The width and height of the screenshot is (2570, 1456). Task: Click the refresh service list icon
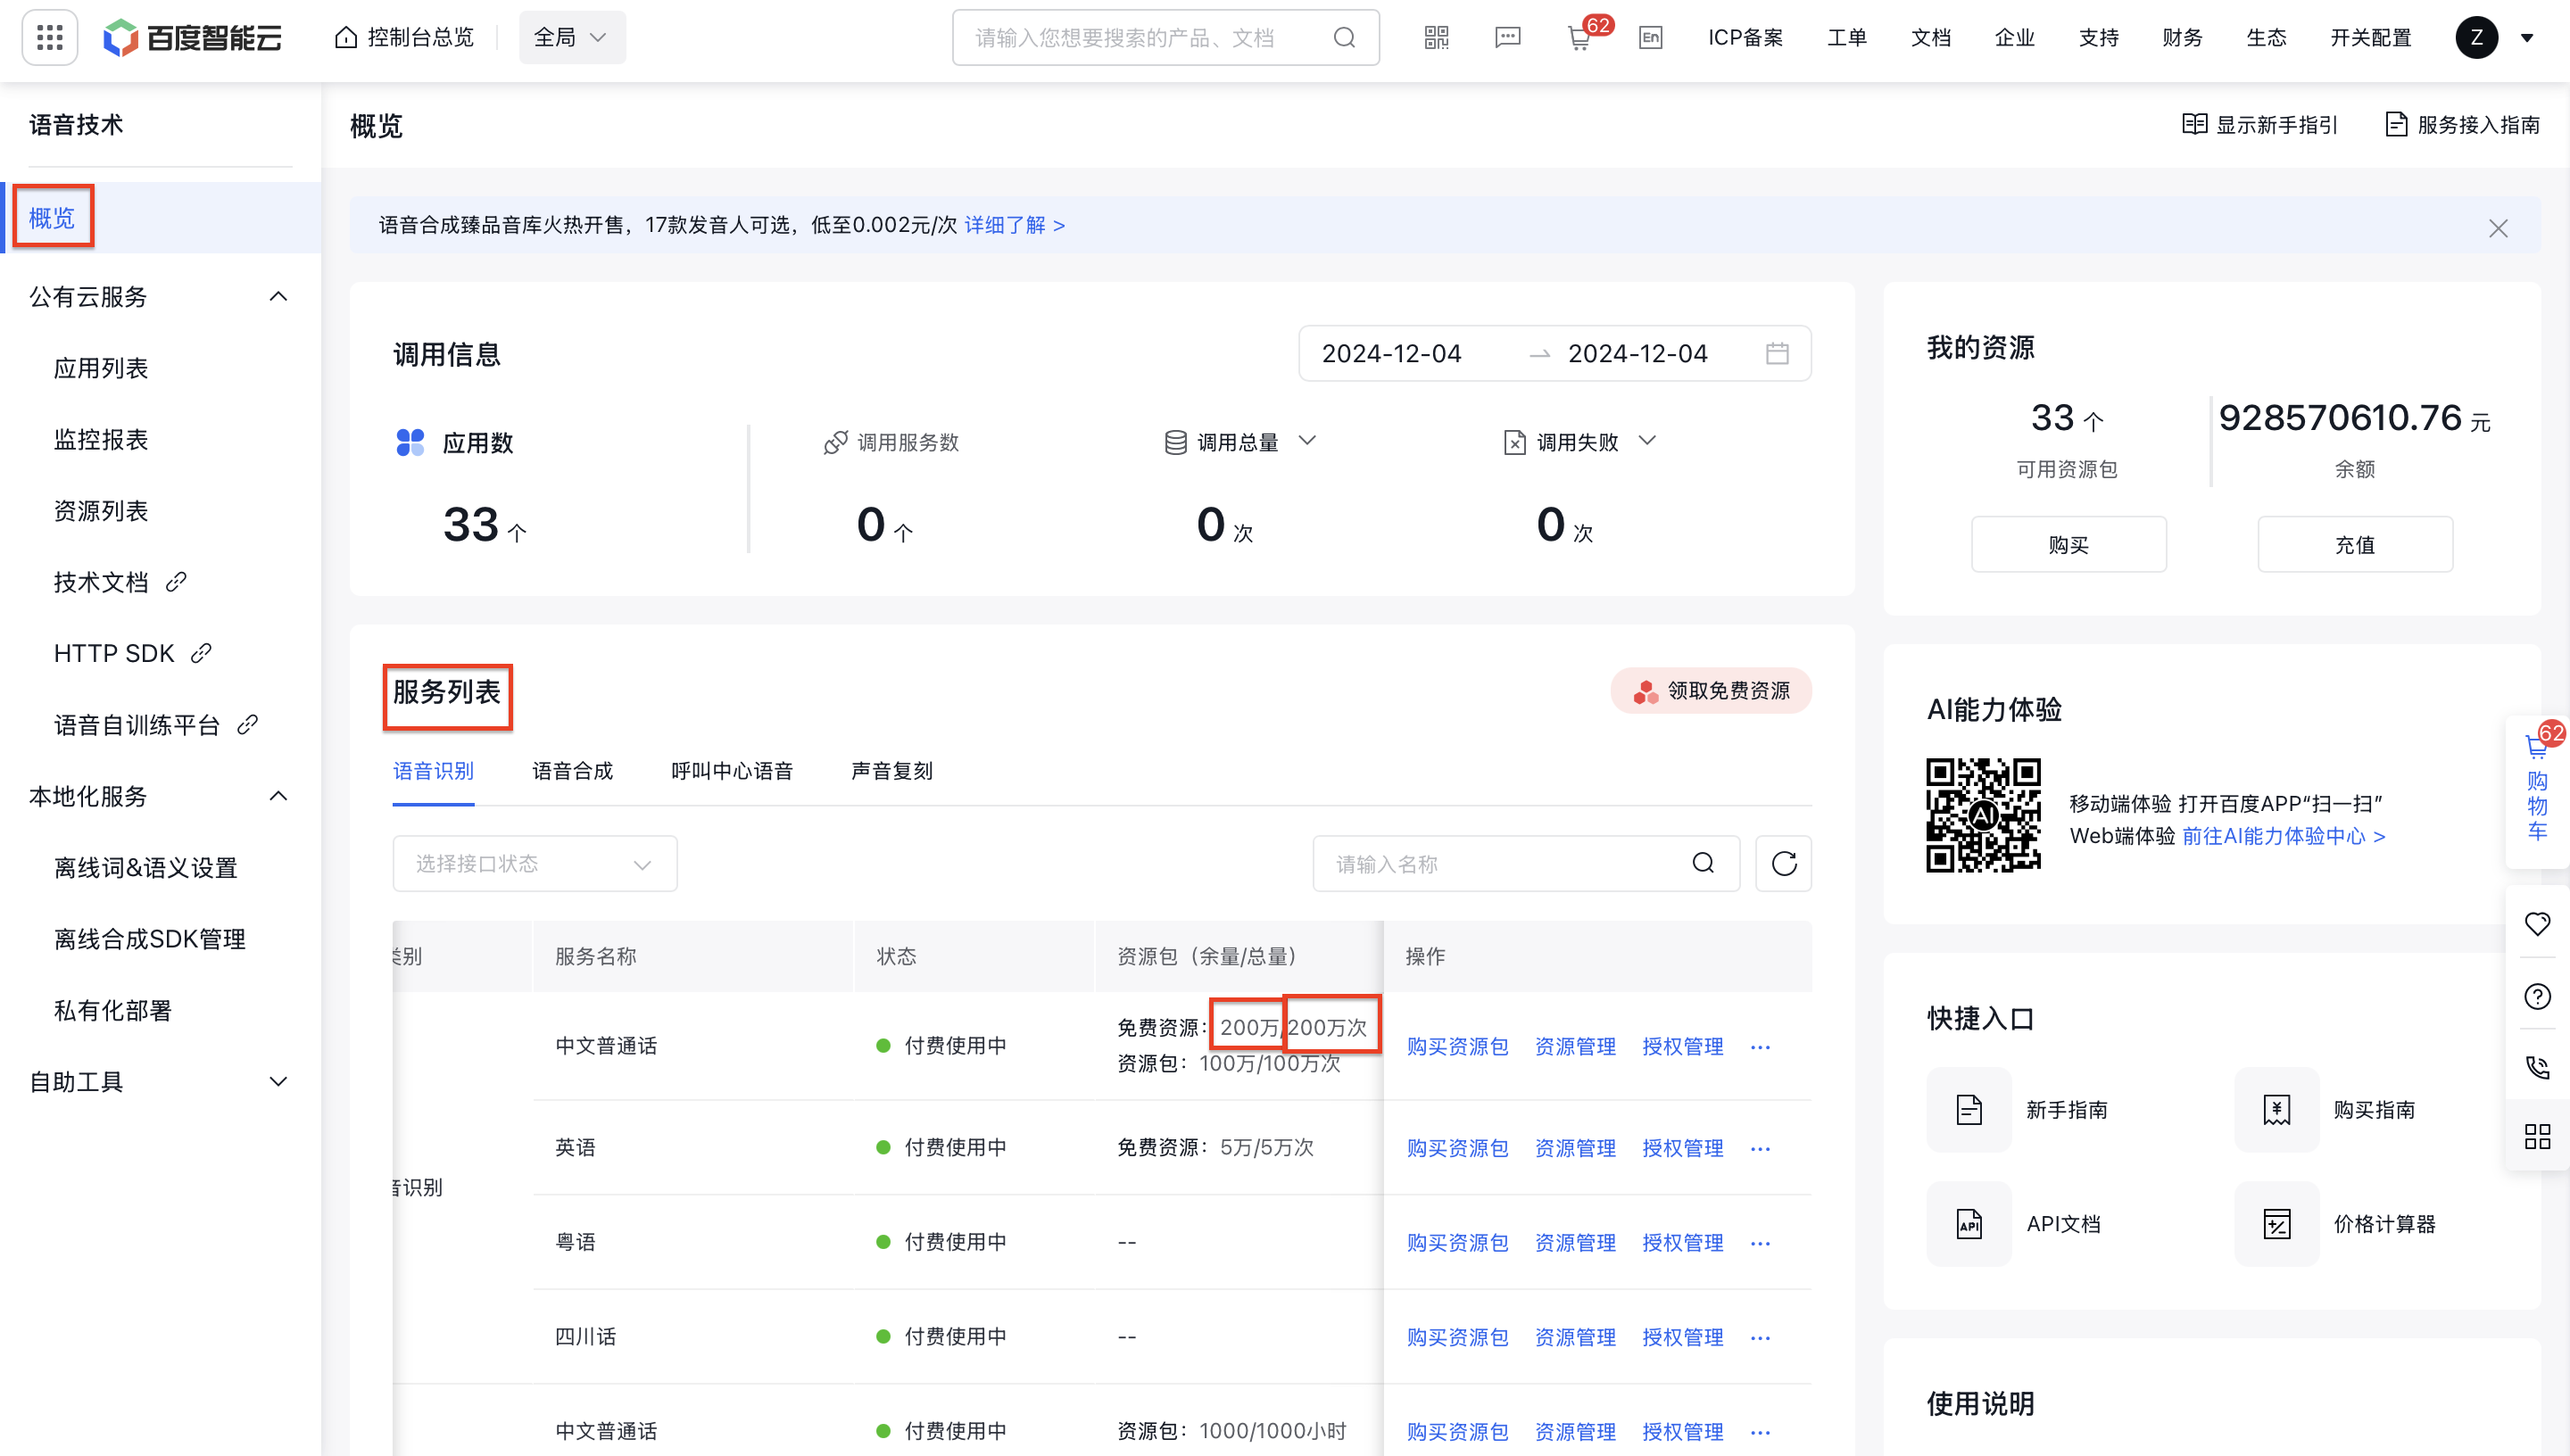1784,863
